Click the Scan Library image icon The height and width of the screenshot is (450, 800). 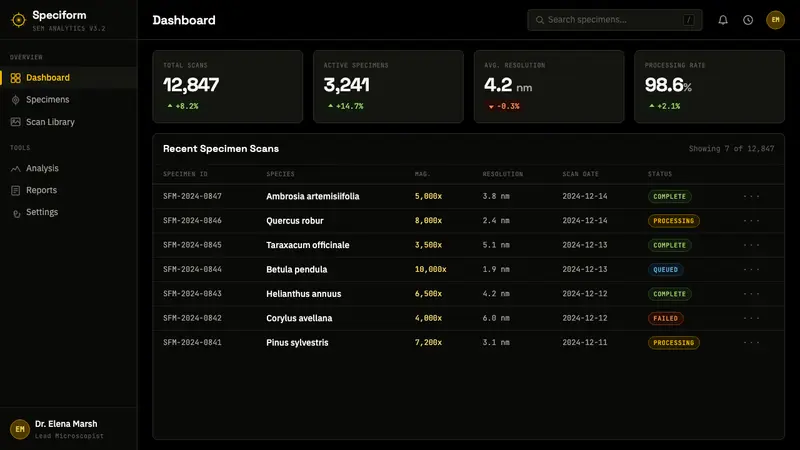(x=16, y=122)
